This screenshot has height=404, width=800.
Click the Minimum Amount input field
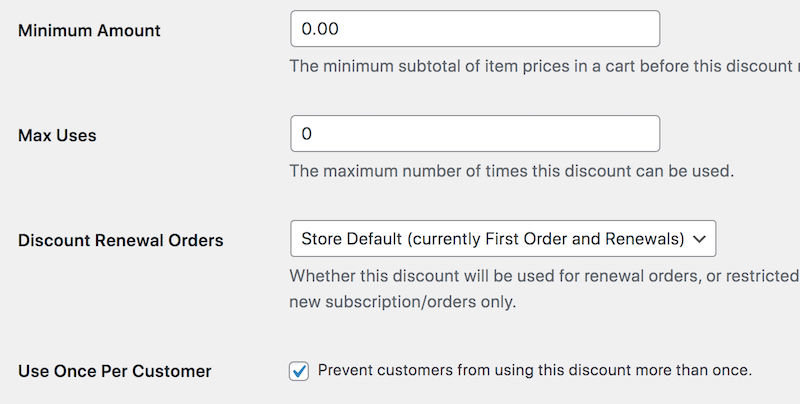pyautogui.click(x=474, y=29)
